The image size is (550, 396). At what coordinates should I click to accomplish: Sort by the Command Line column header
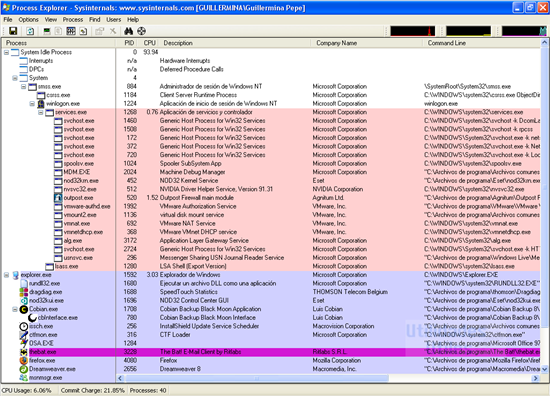tap(482, 43)
